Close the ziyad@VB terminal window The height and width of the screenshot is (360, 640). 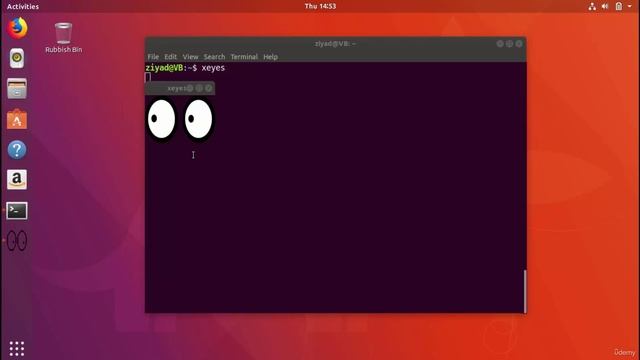pos(519,44)
